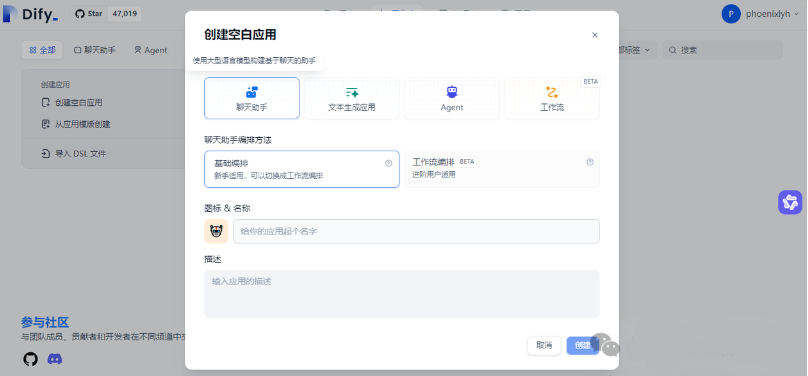Focus the 搜索 search box
The width and height of the screenshot is (808, 376).
click(722, 50)
